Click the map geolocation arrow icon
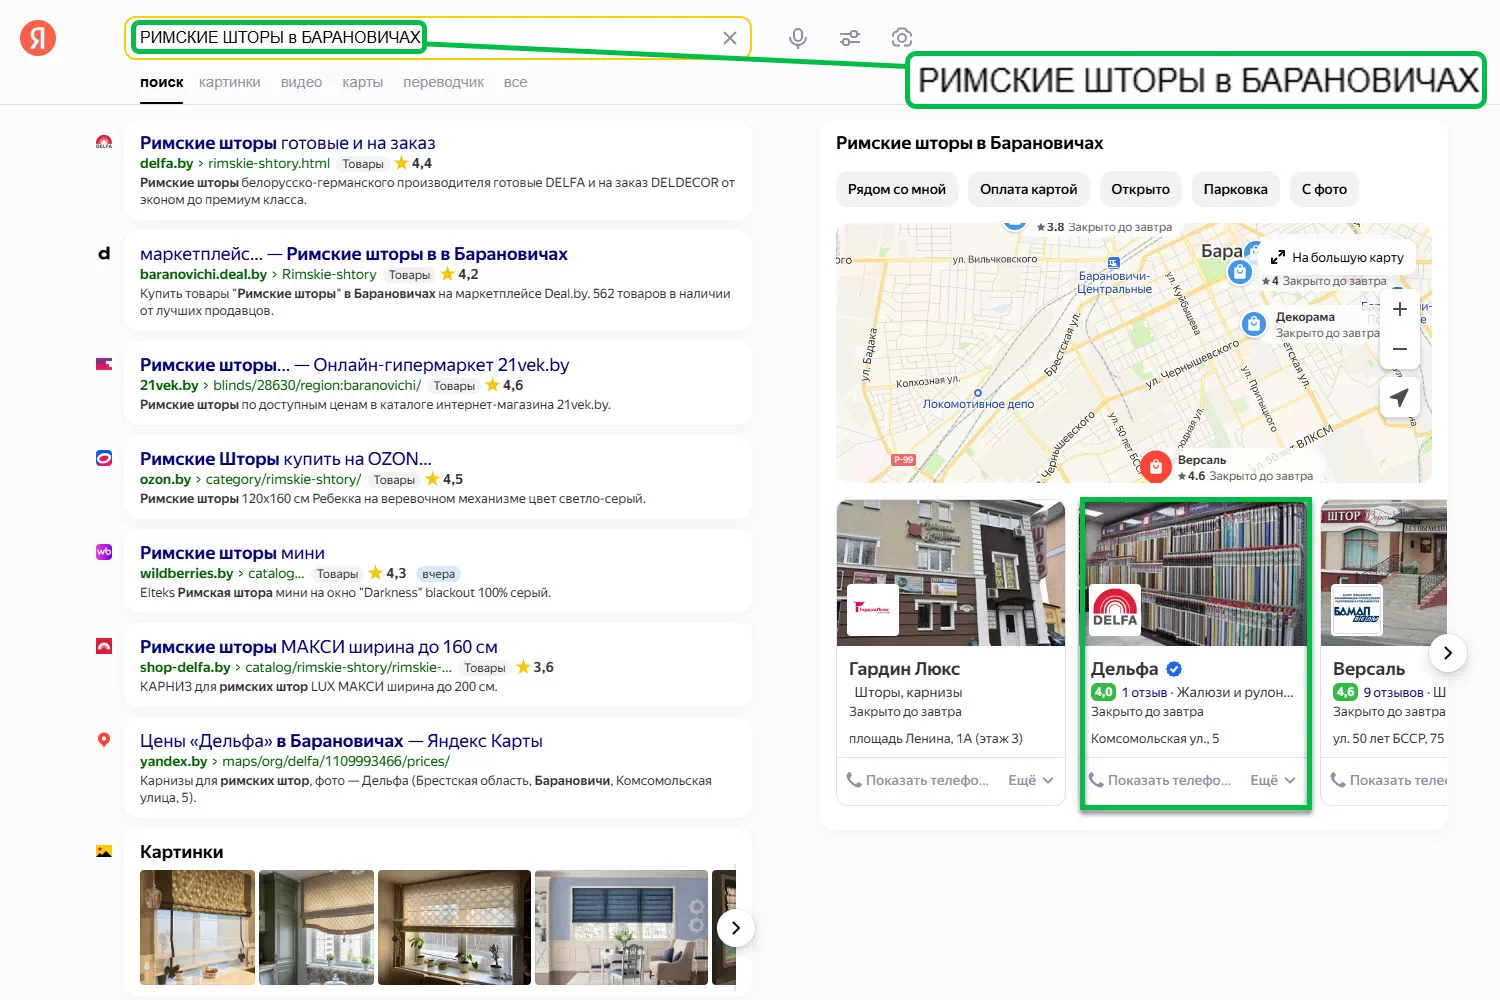 click(x=1400, y=397)
